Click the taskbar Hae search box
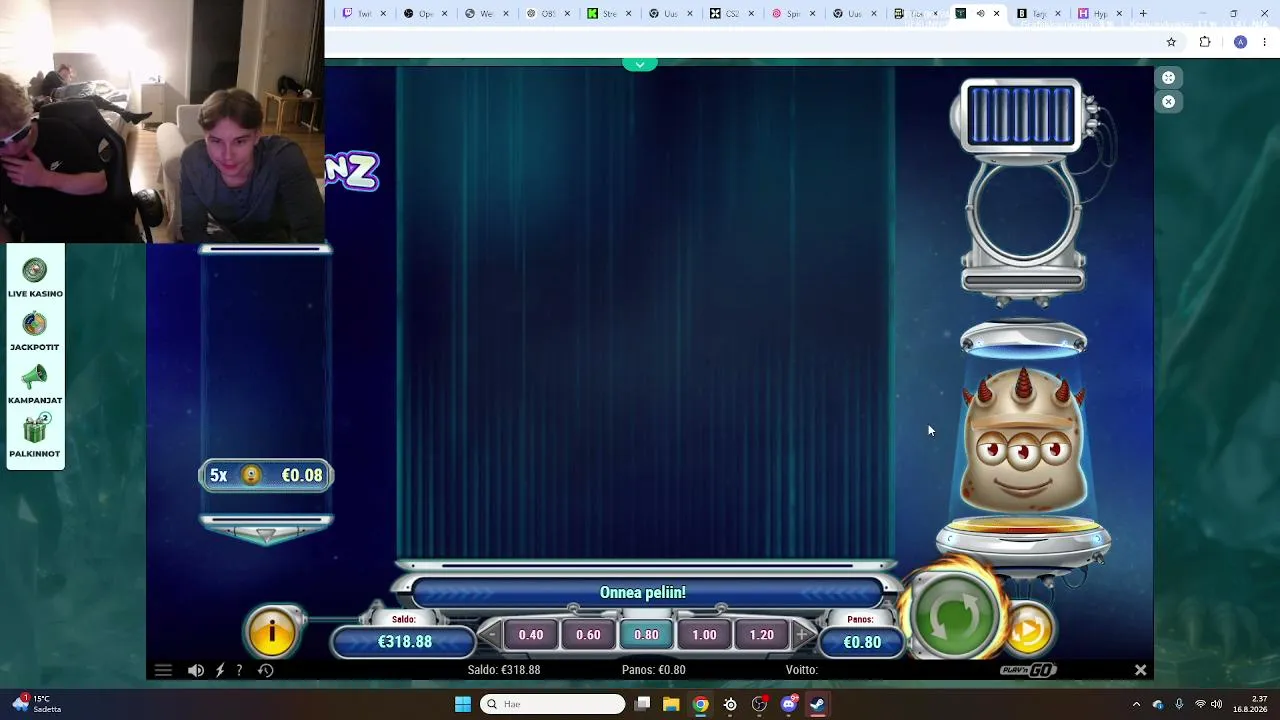 [553, 704]
